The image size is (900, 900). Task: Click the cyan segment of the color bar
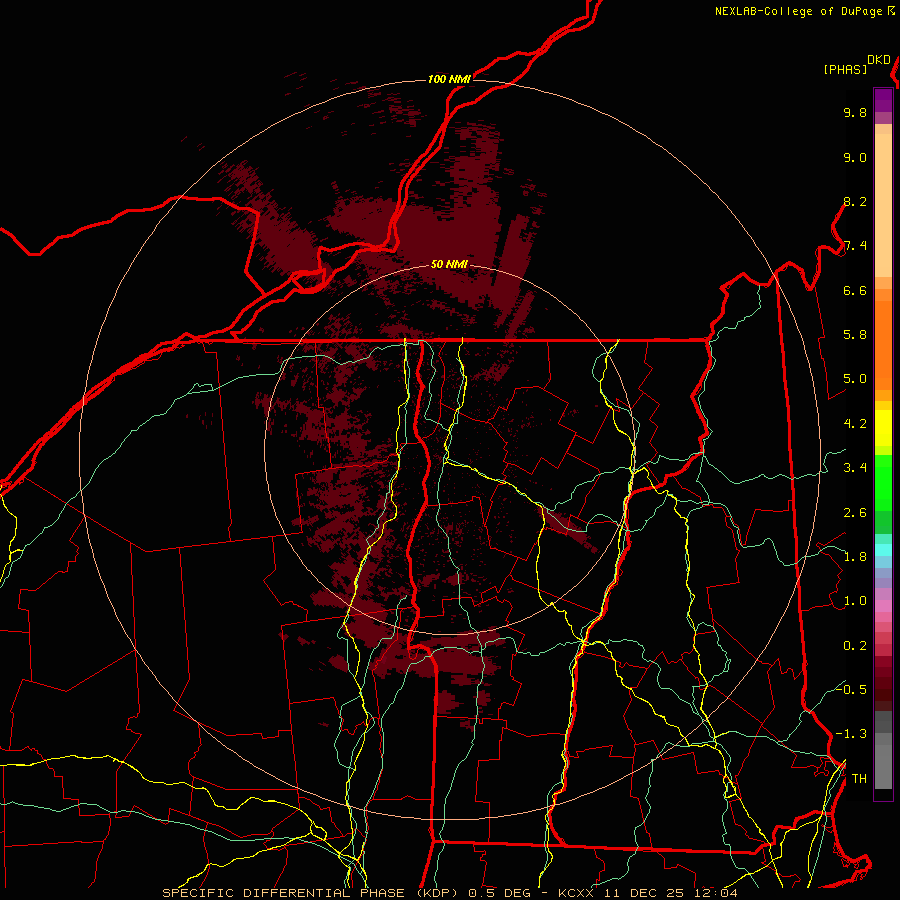[883, 550]
